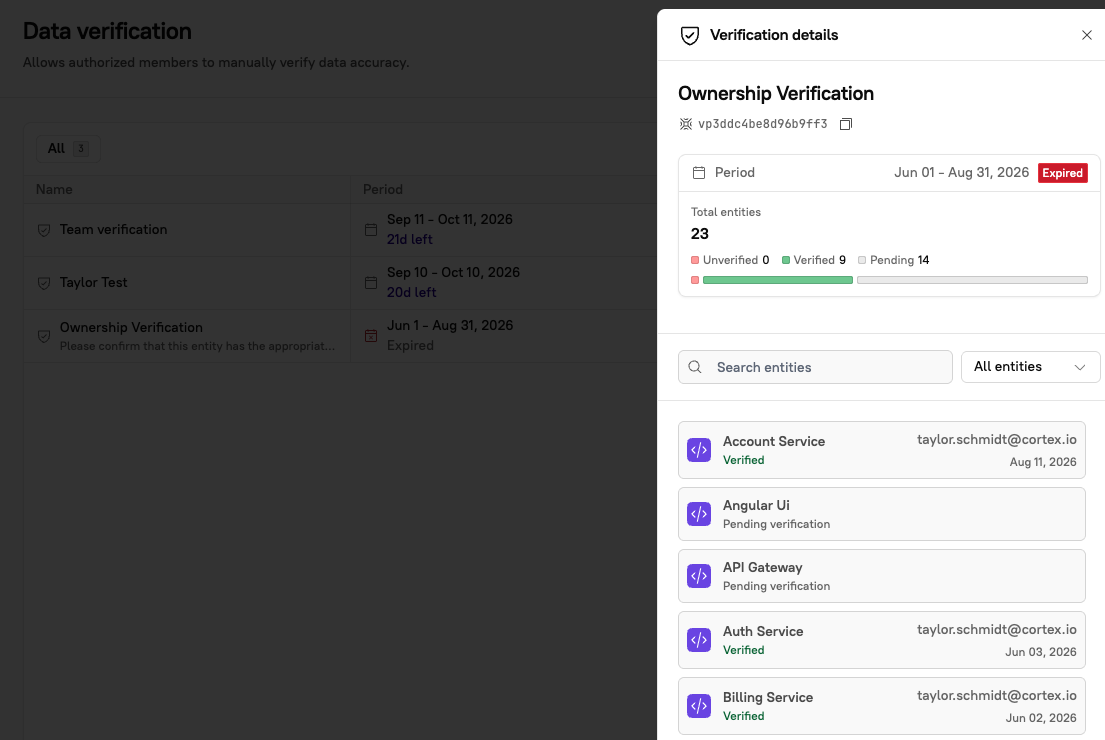Click the Billing Service code icon
The height and width of the screenshot is (740, 1105).
(699, 705)
